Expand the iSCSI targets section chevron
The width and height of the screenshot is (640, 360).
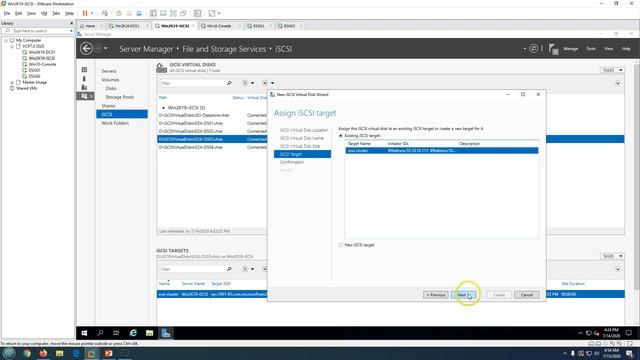[x=618, y=269]
